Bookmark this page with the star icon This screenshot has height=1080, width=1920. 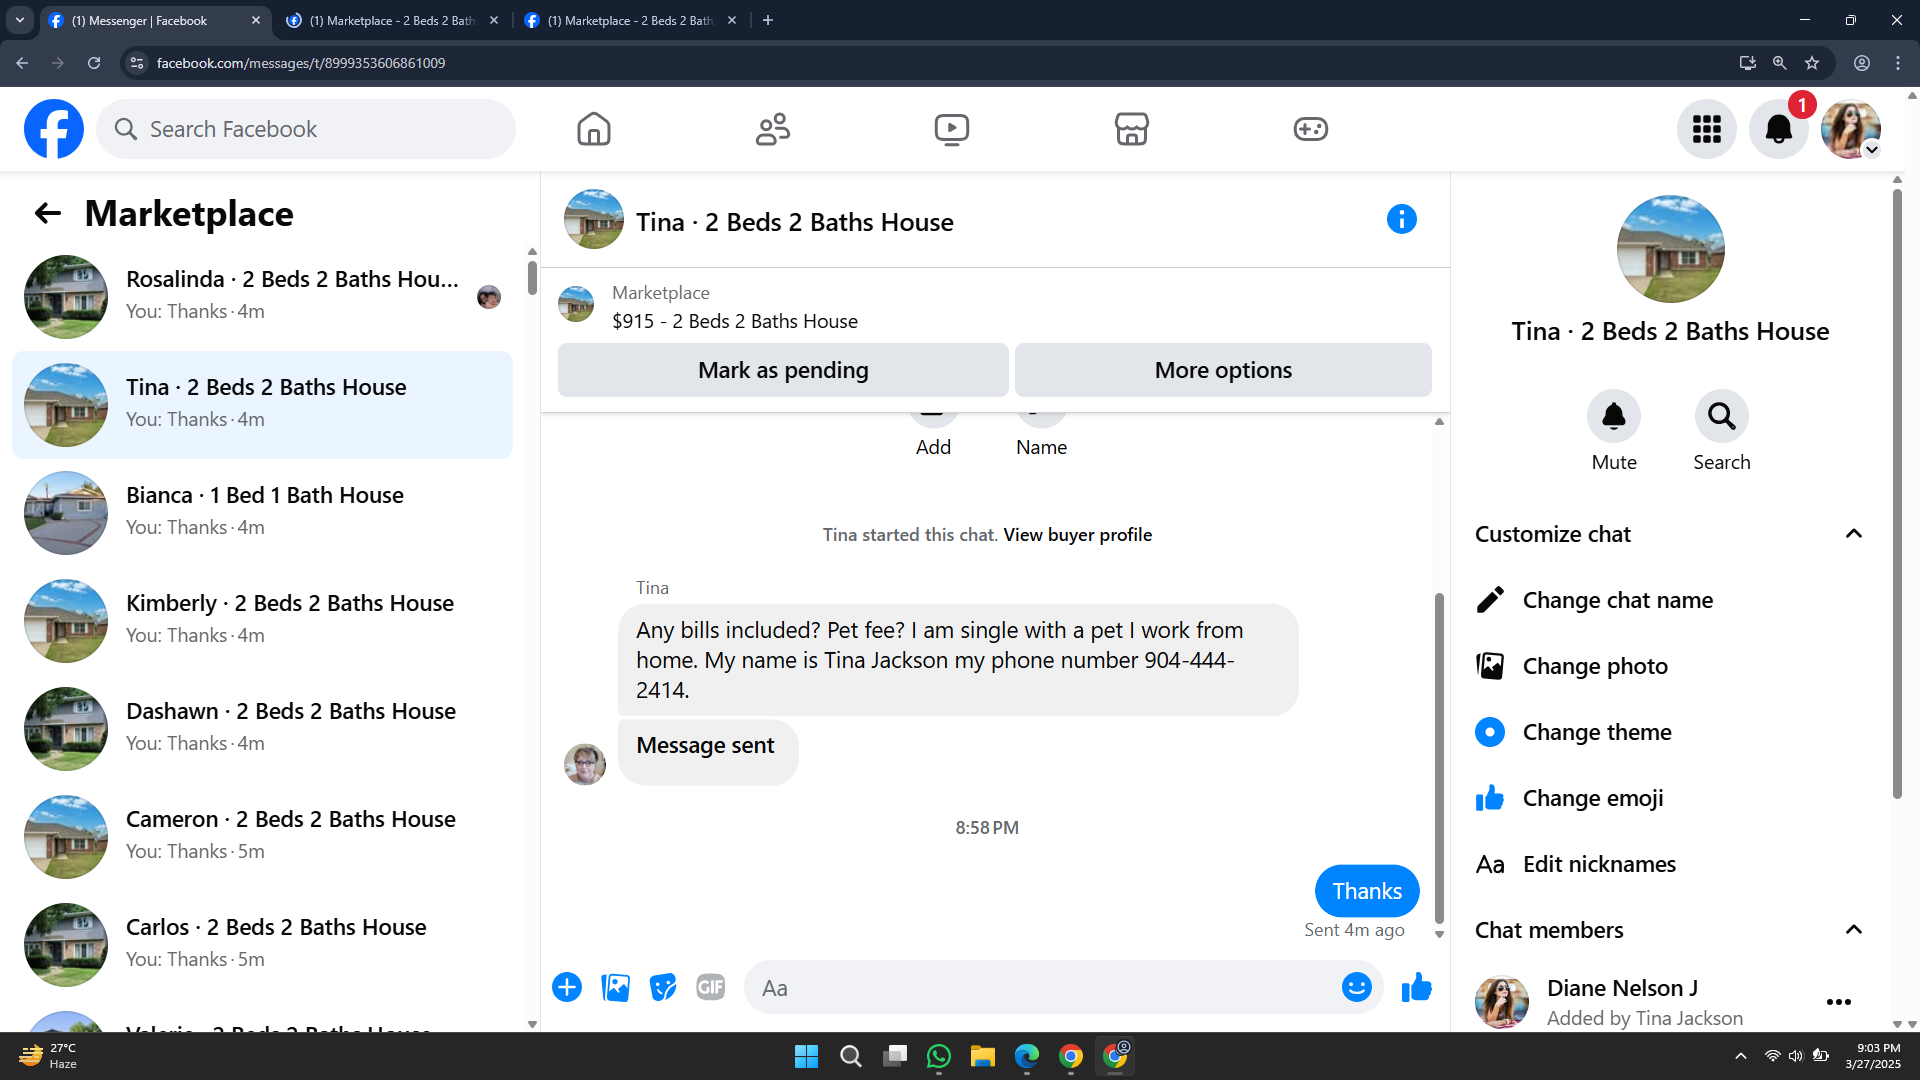[x=1812, y=63]
